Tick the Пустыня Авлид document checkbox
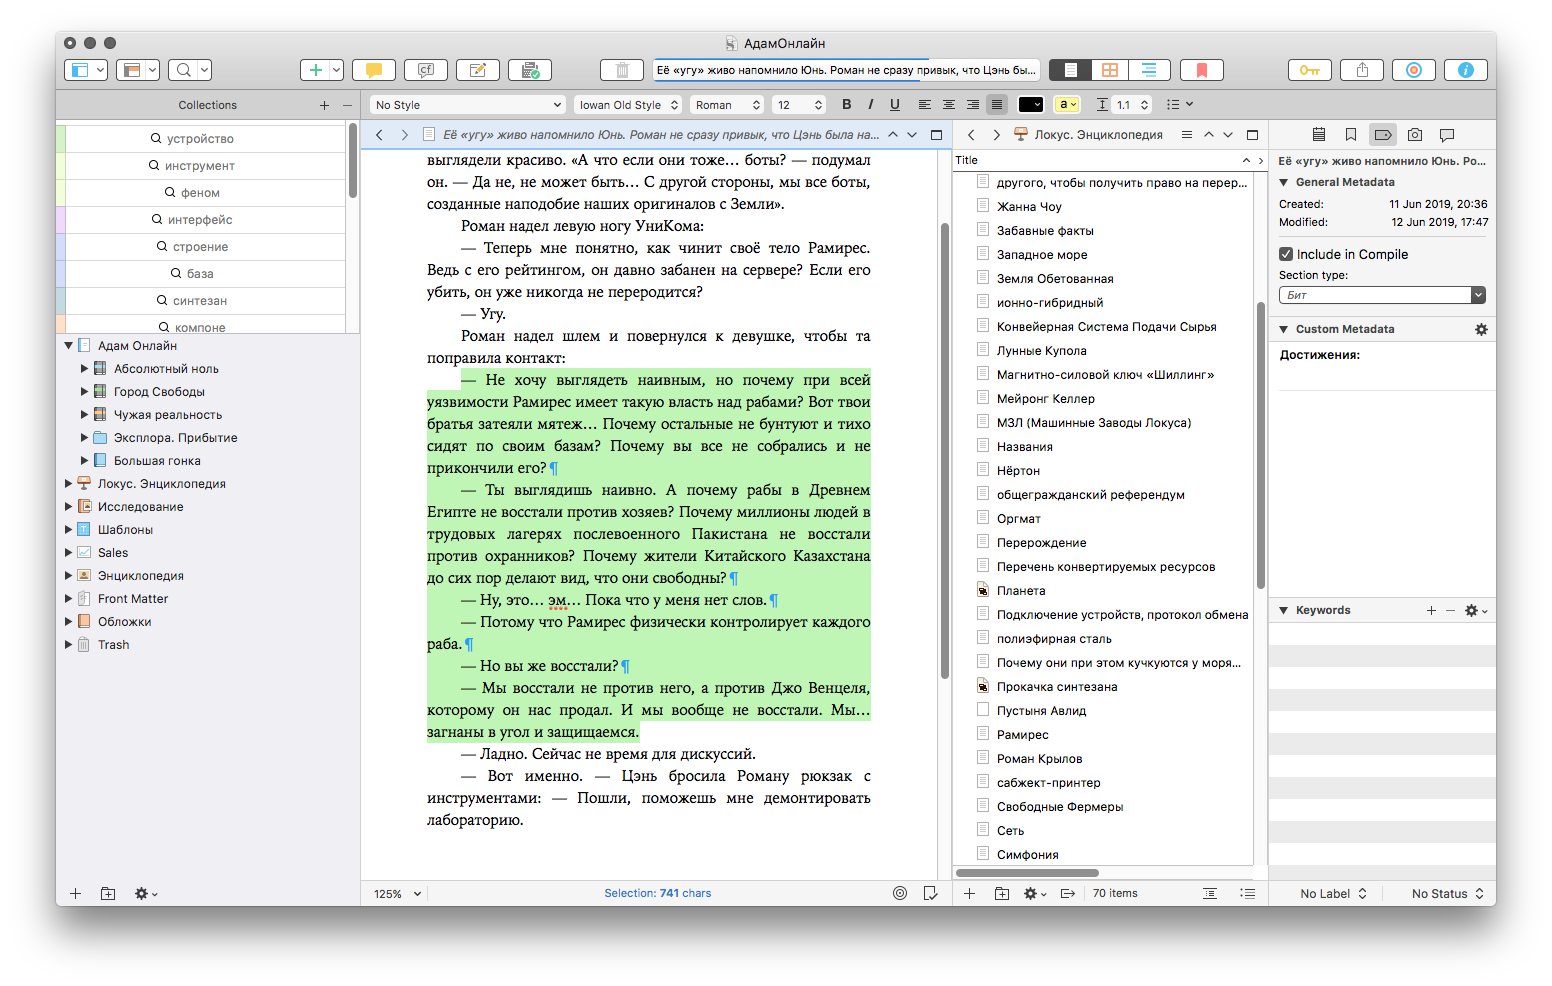Screen dimensions: 1552x986 (983, 710)
